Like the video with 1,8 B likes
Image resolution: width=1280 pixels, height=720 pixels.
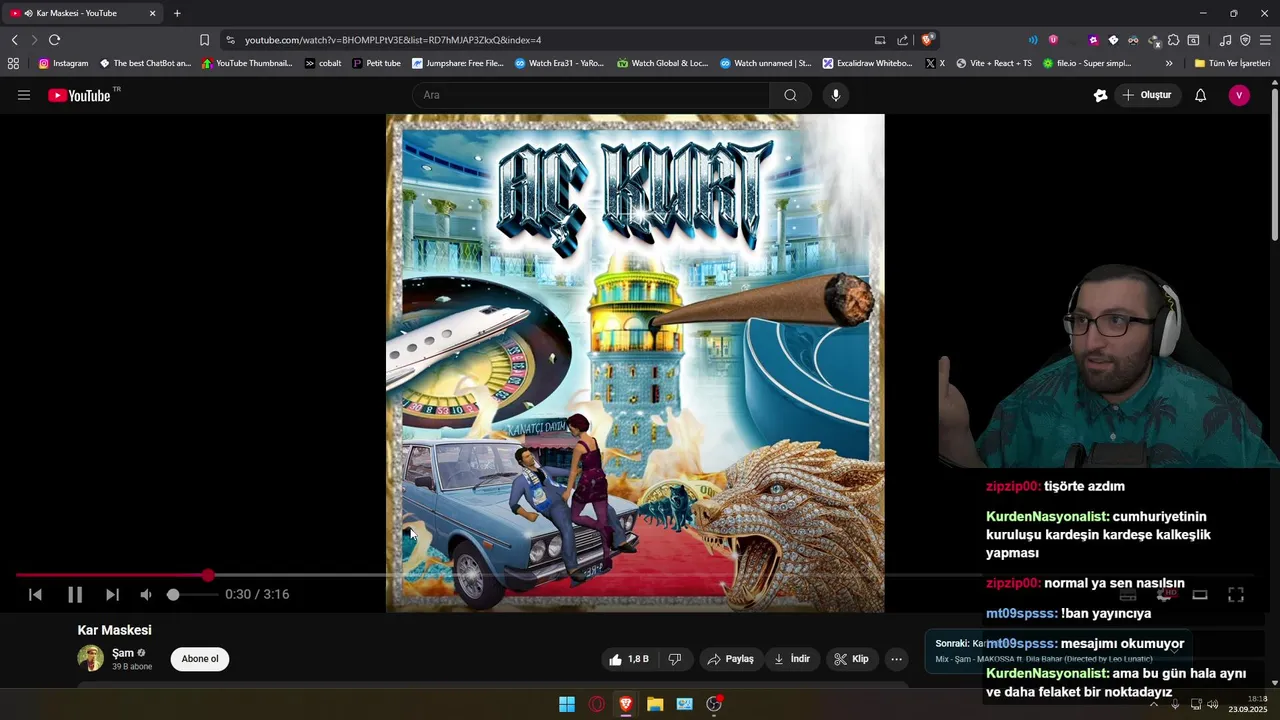629,659
